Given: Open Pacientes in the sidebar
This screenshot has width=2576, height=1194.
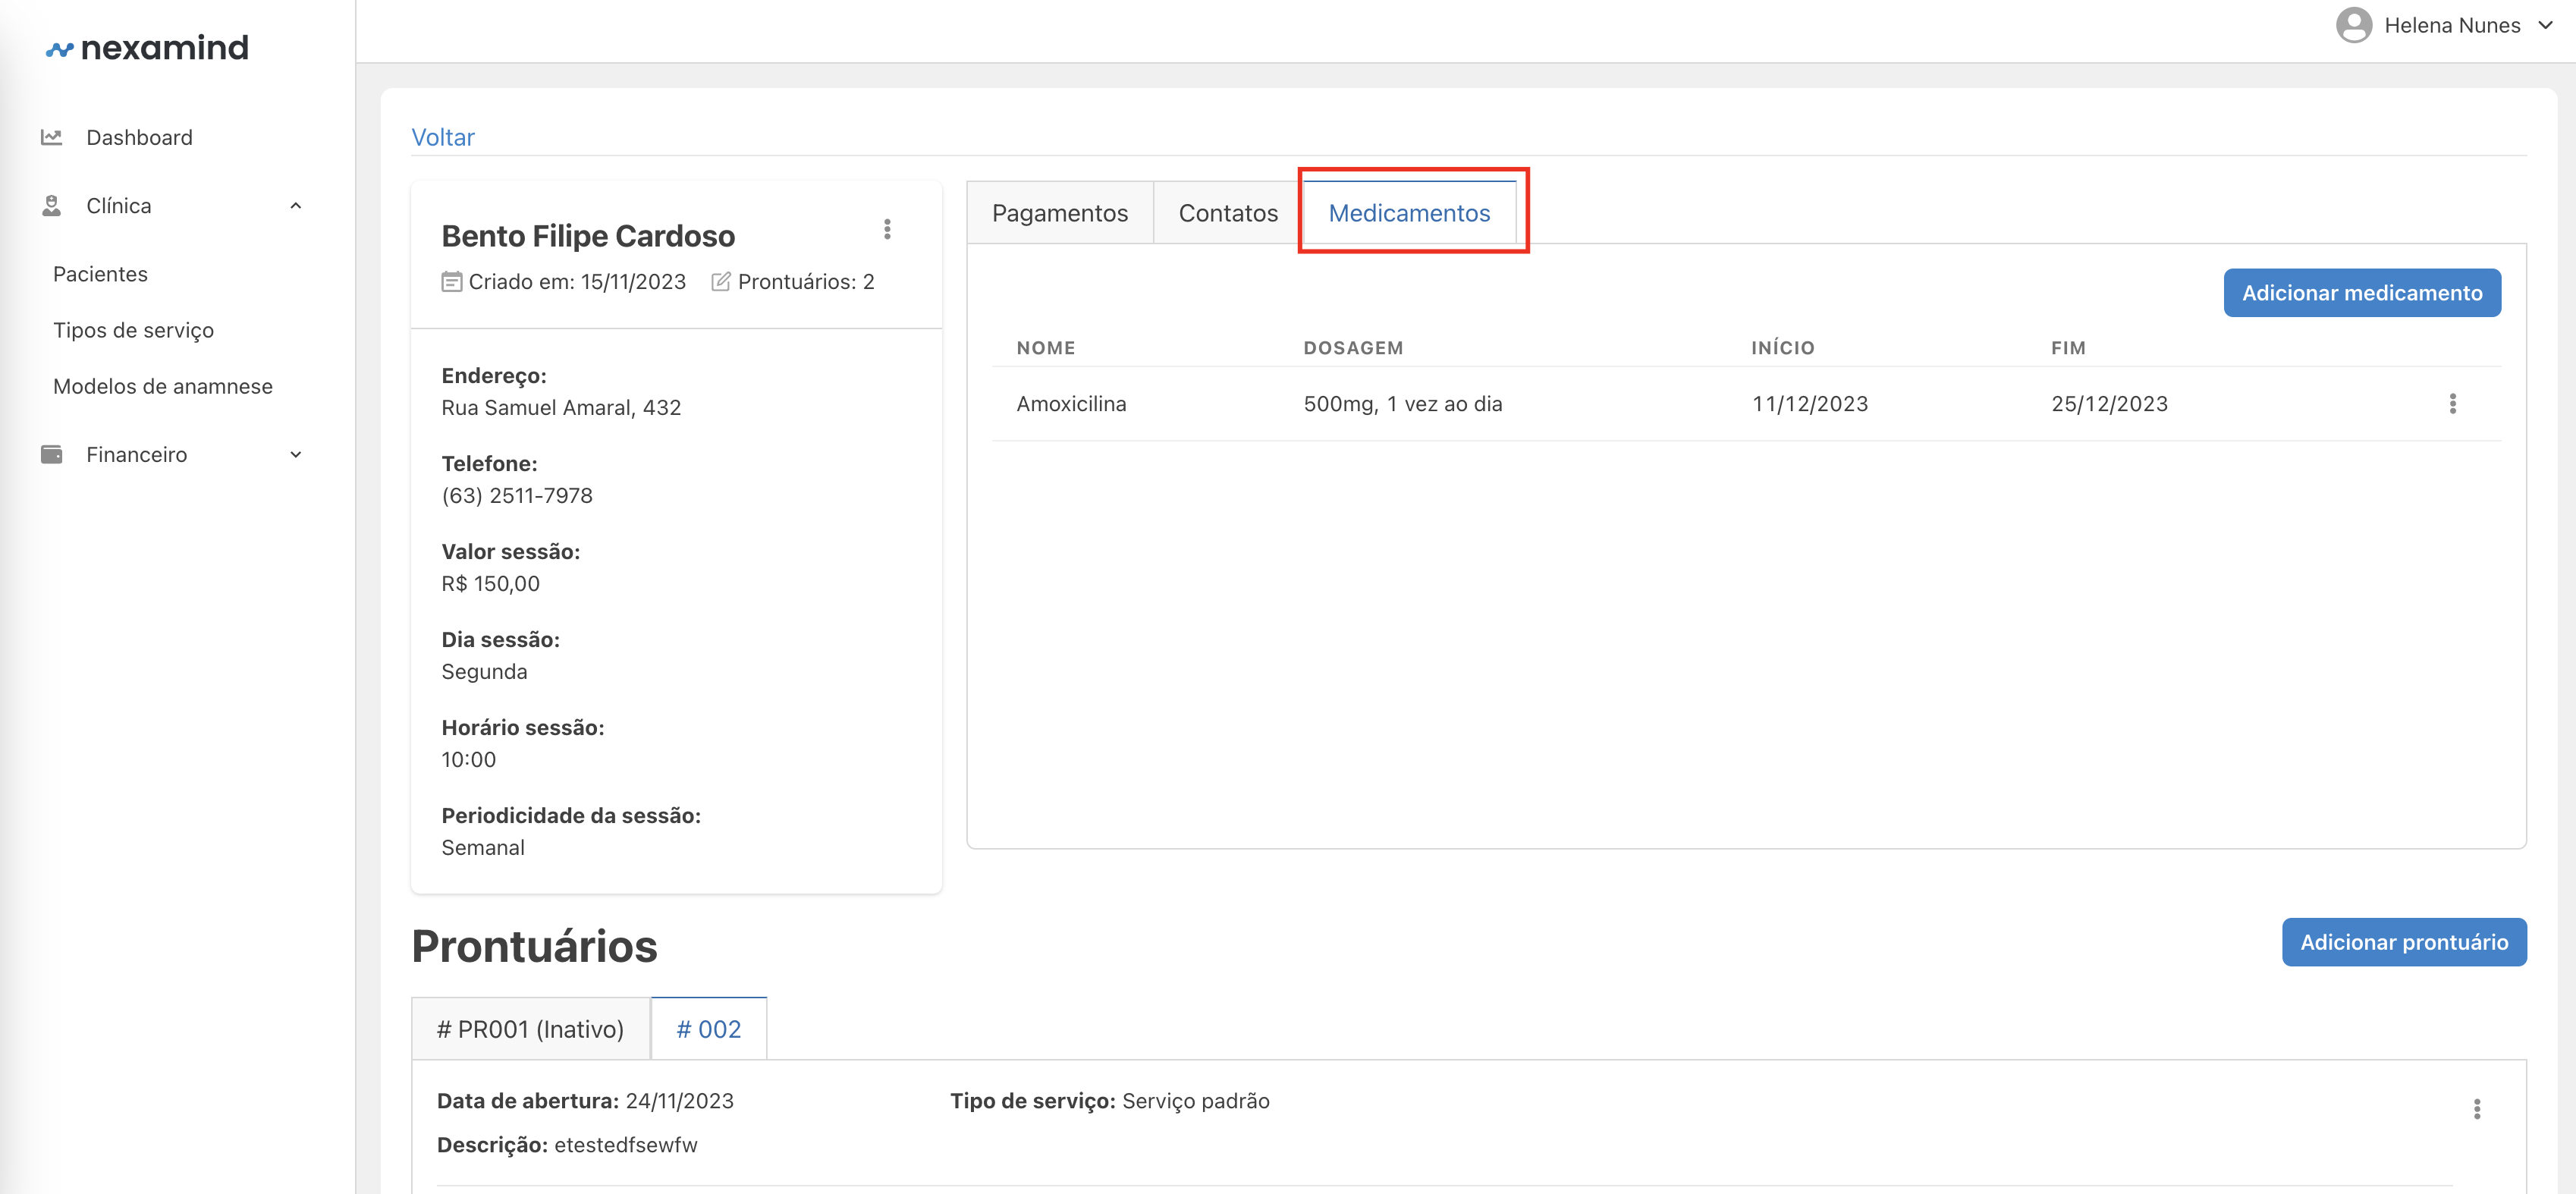Looking at the screenshot, I should coord(100,274).
